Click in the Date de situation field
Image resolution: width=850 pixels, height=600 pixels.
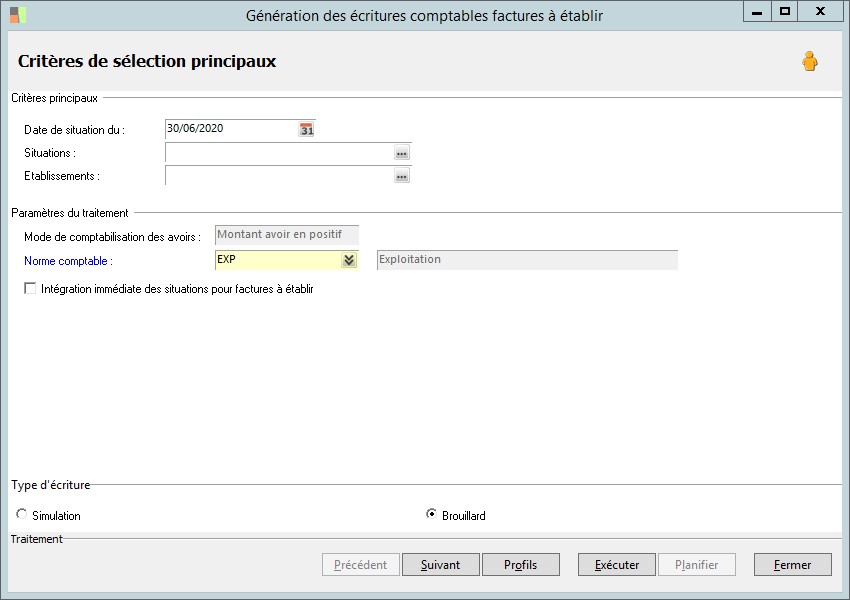pos(230,129)
